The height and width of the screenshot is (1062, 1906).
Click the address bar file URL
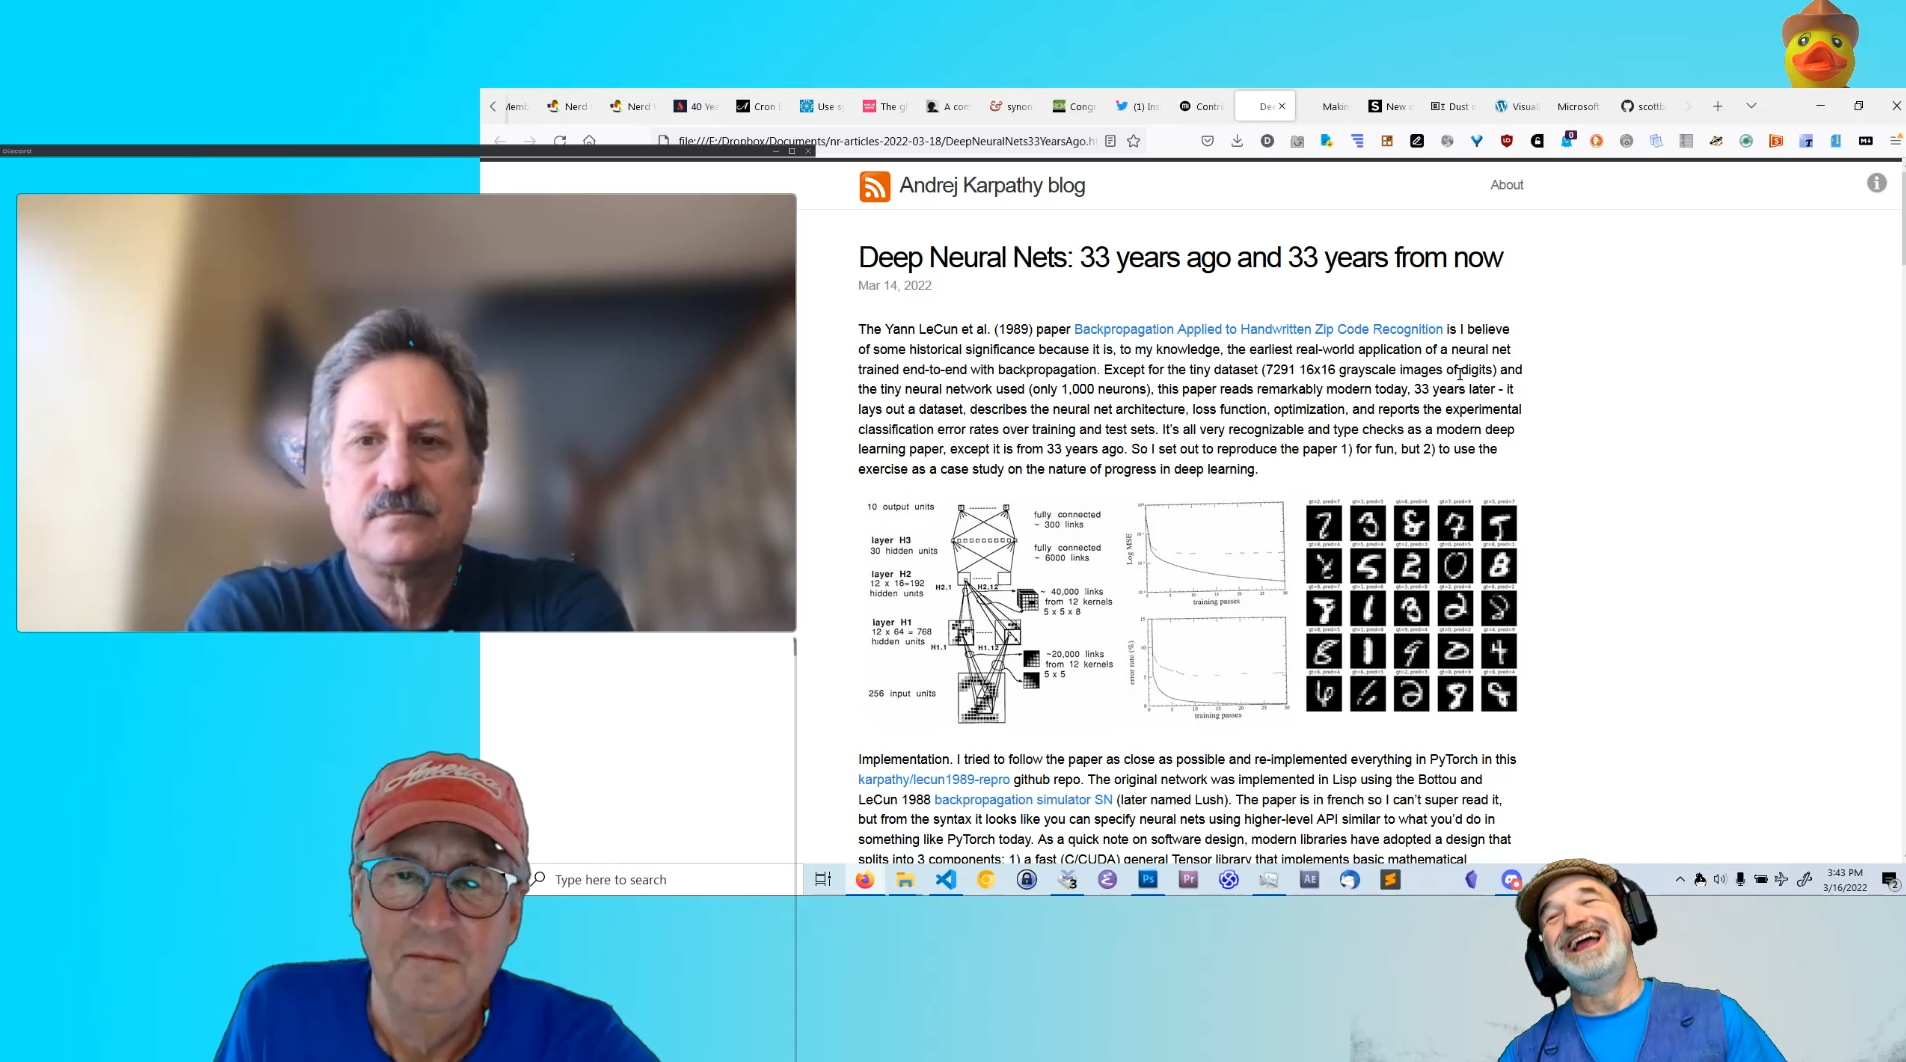pyautogui.click(x=886, y=141)
